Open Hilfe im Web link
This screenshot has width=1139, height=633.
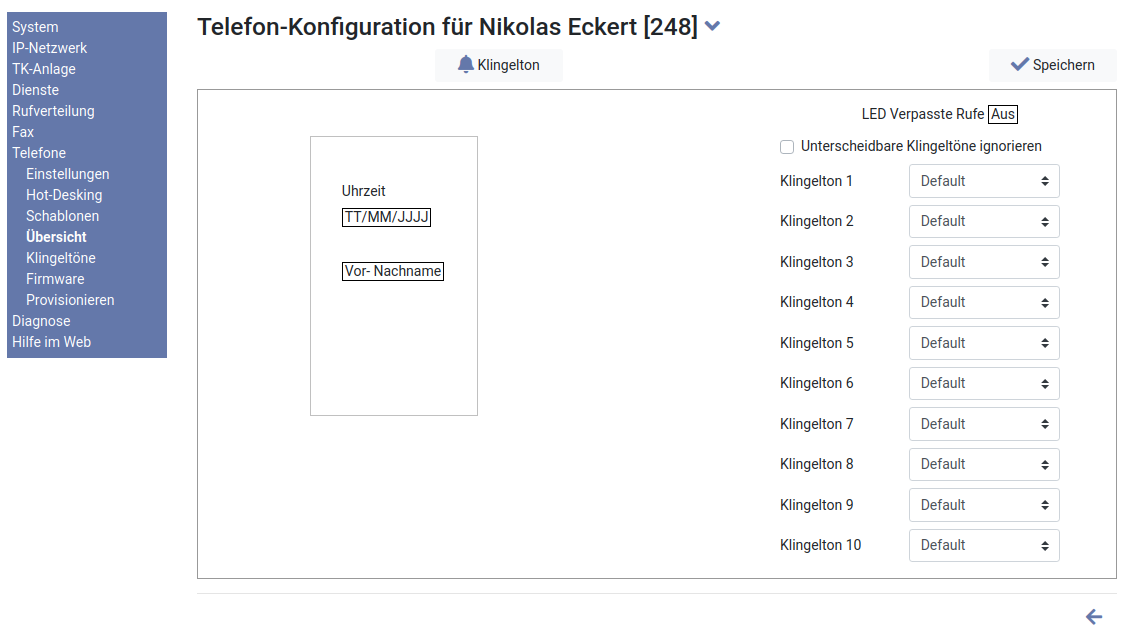coord(51,342)
